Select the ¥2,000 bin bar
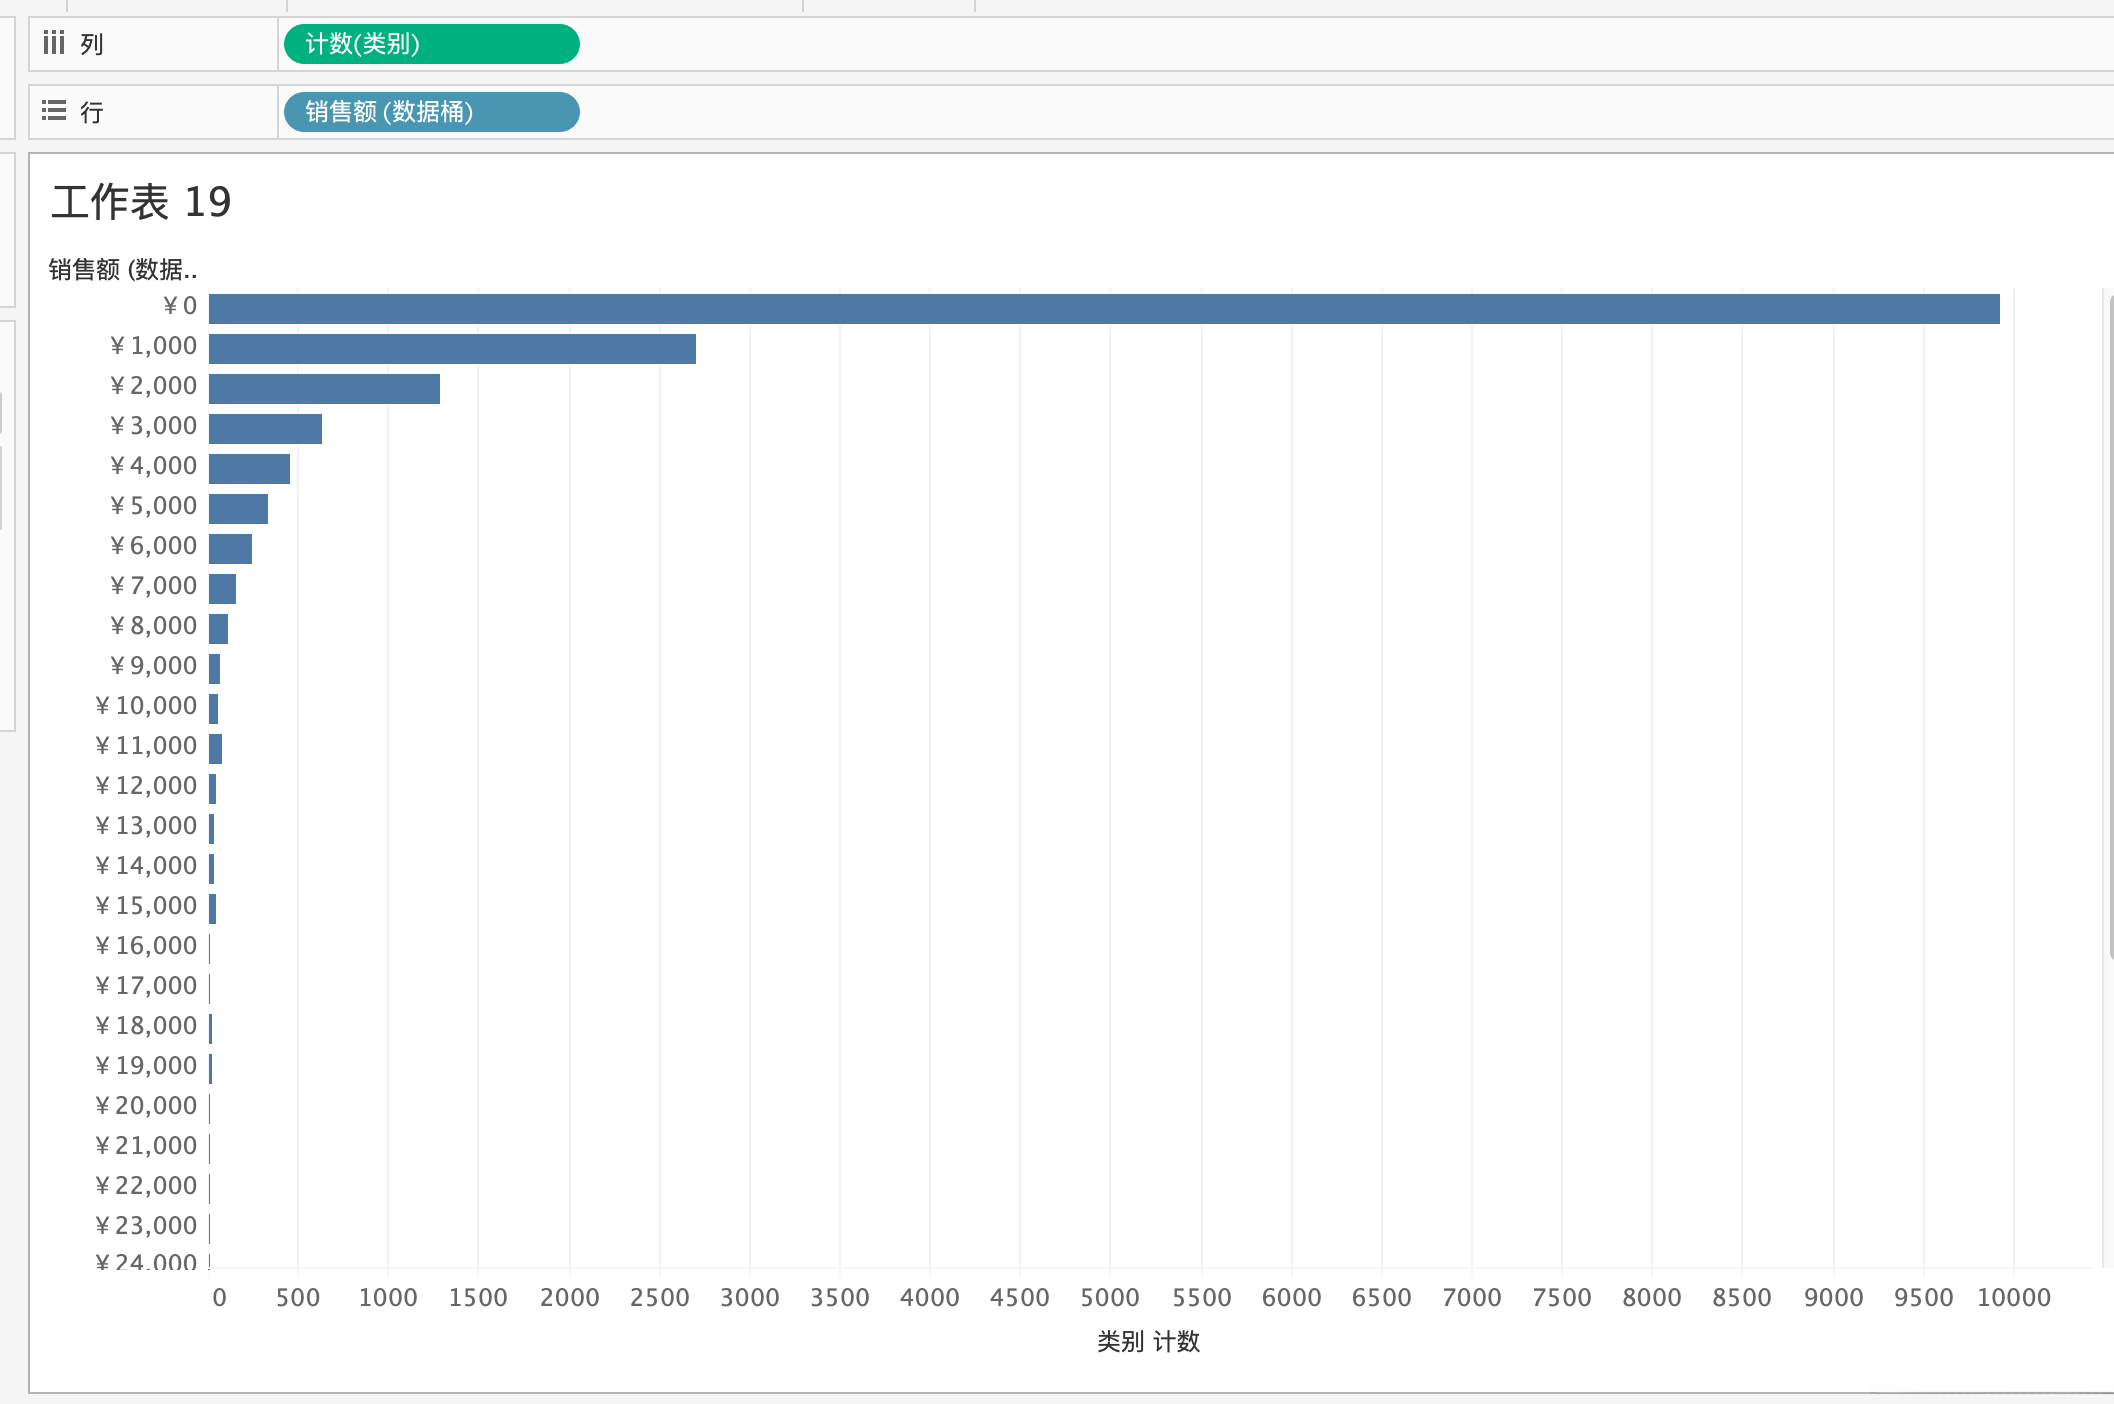 [x=324, y=389]
